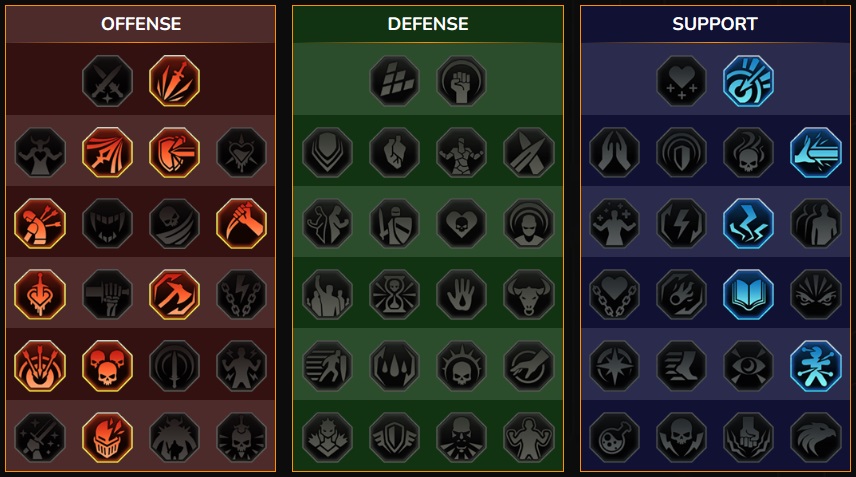Select the chained heart mastery in Support
The width and height of the screenshot is (856, 477).
(614, 295)
